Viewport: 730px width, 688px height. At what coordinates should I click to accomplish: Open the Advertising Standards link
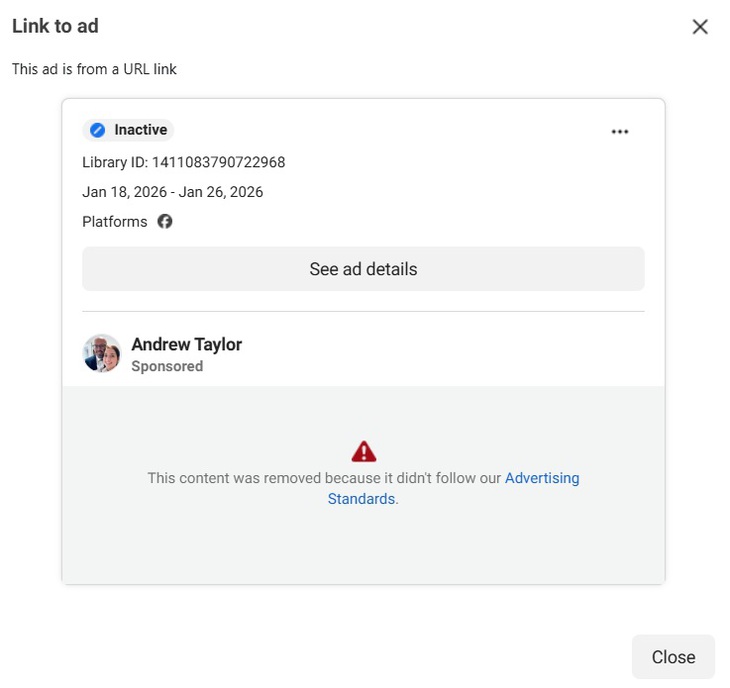[541, 478]
